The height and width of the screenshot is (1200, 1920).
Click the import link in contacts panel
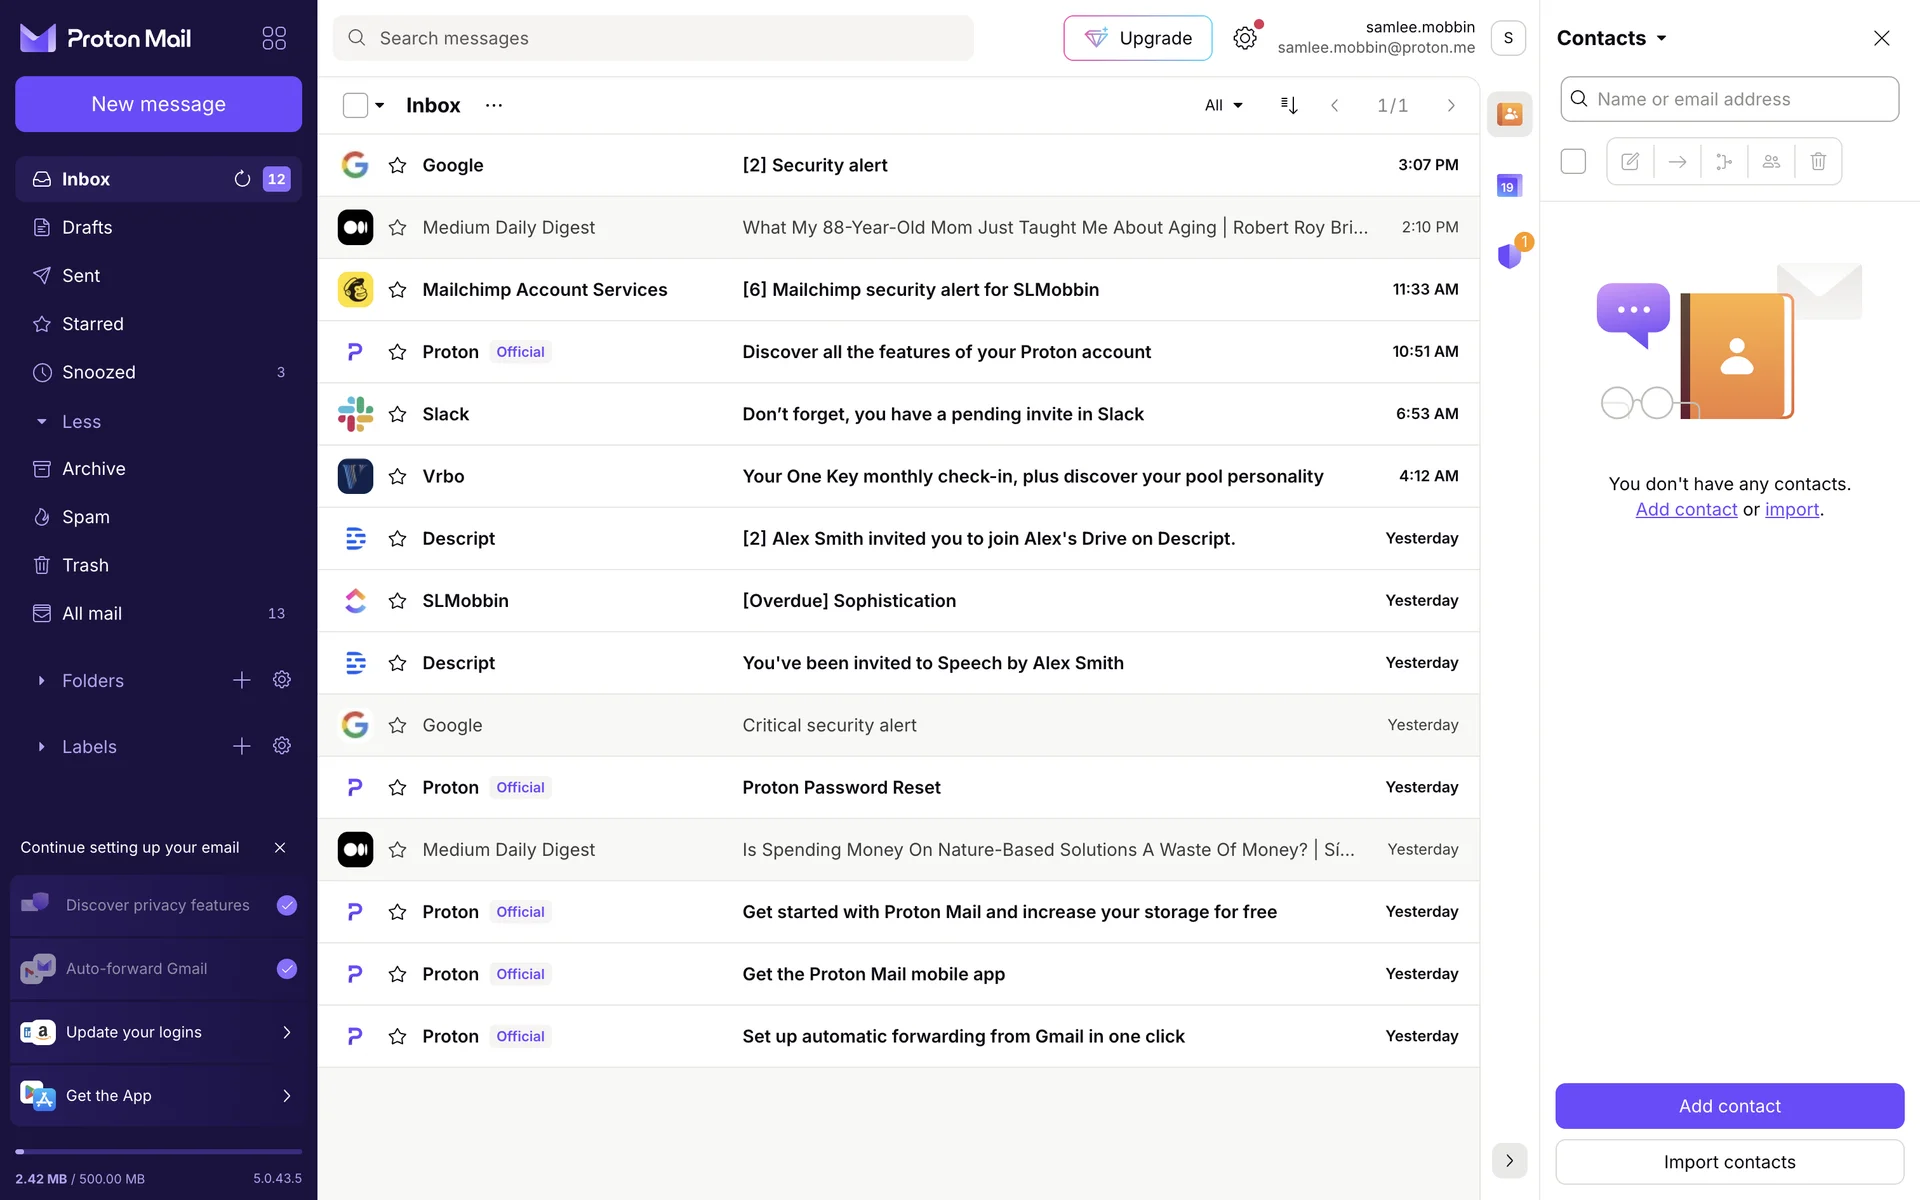pos(1791,509)
